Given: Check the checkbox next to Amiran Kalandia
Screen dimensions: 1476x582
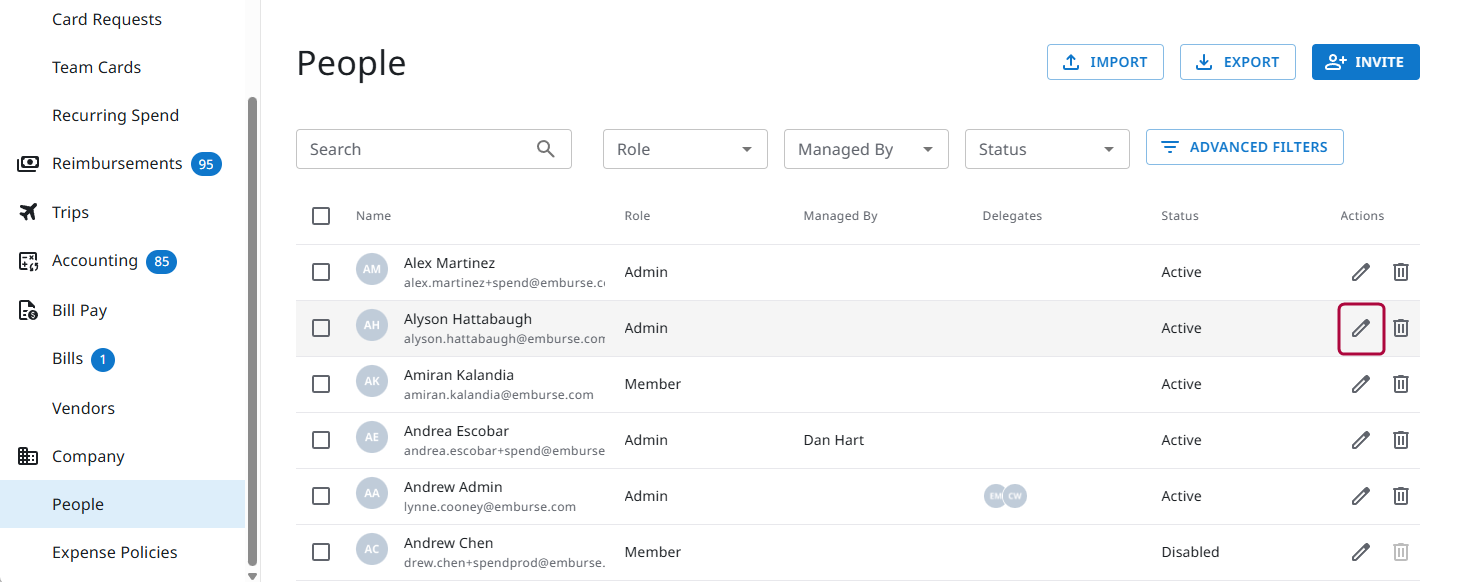Looking at the screenshot, I should coord(321,383).
